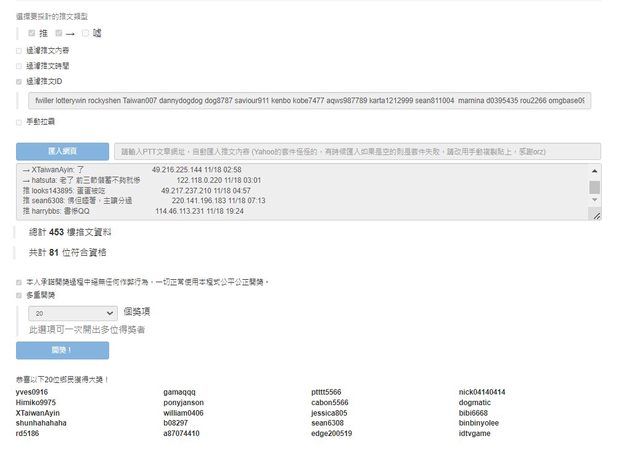This screenshot has width=640, height=449.
Task: Enable 過濾推文時間 filter checkbox
Action: [x=19, y=65]
